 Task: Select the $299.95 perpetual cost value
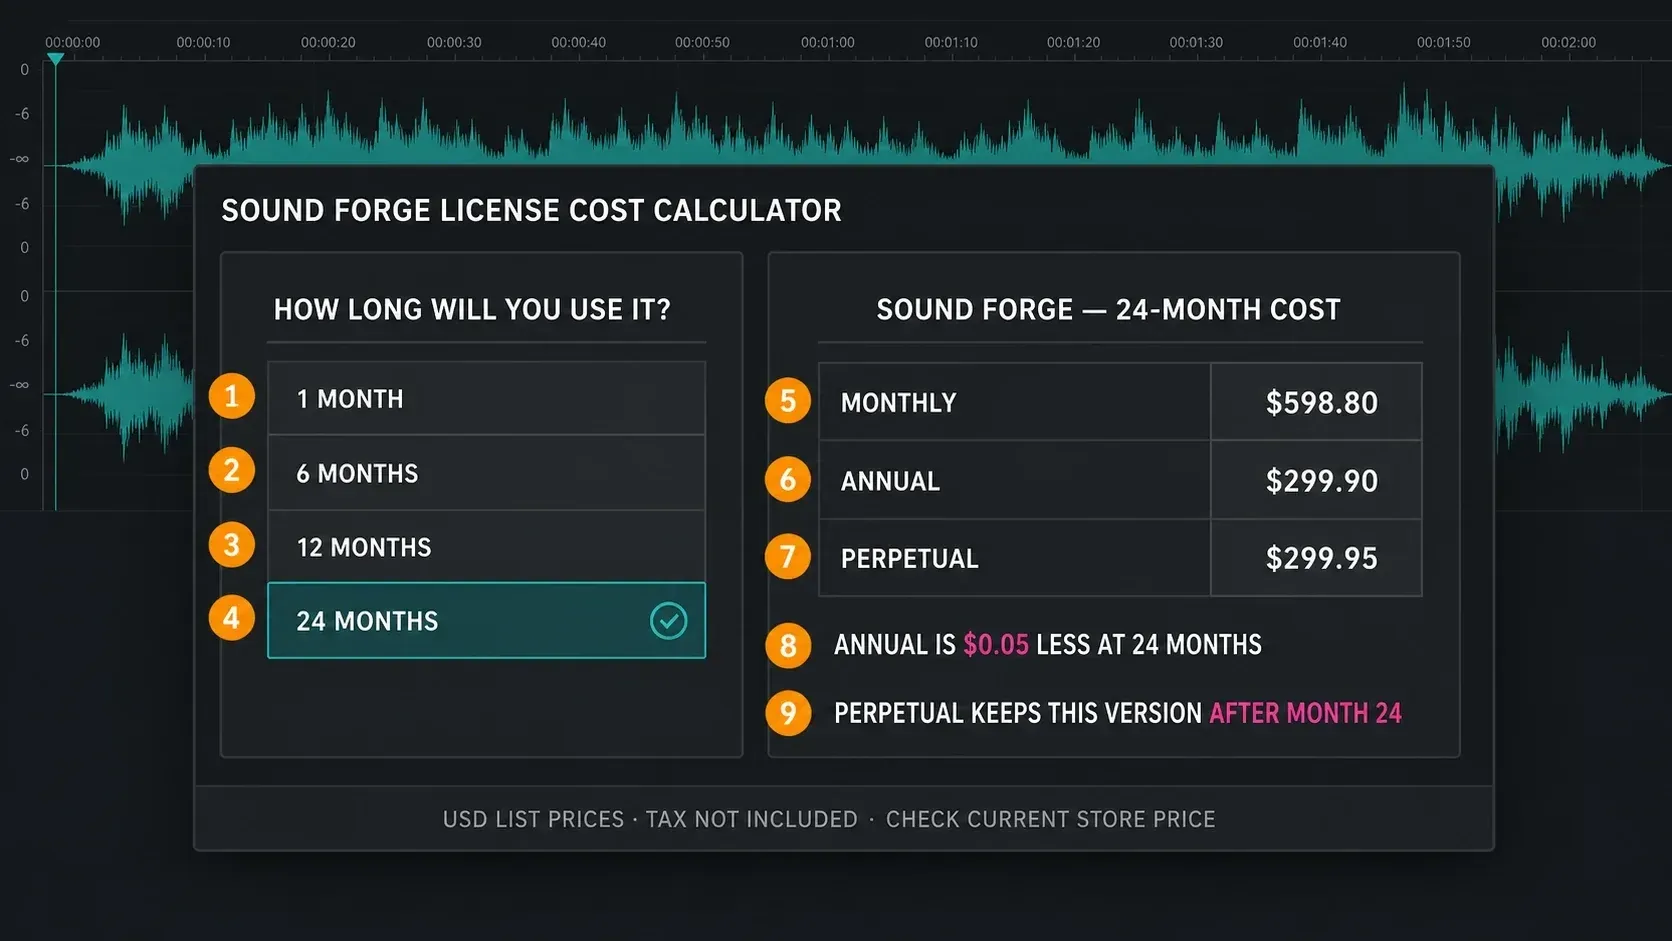click(1321, 558)
